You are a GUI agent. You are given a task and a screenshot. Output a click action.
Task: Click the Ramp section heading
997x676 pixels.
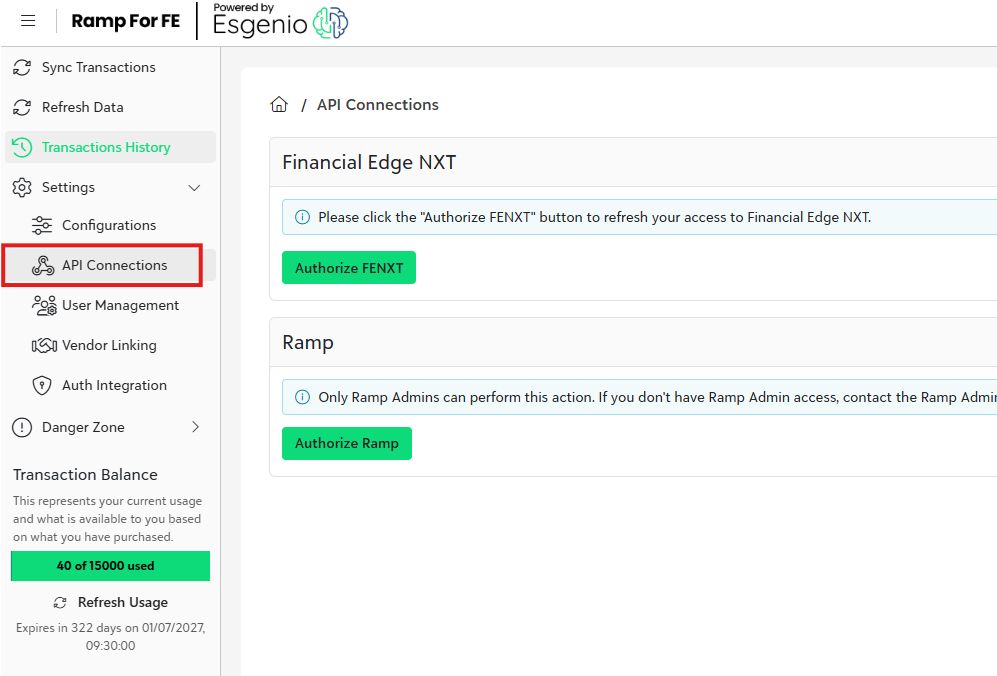pyautogui.click(x=308, y=342)
